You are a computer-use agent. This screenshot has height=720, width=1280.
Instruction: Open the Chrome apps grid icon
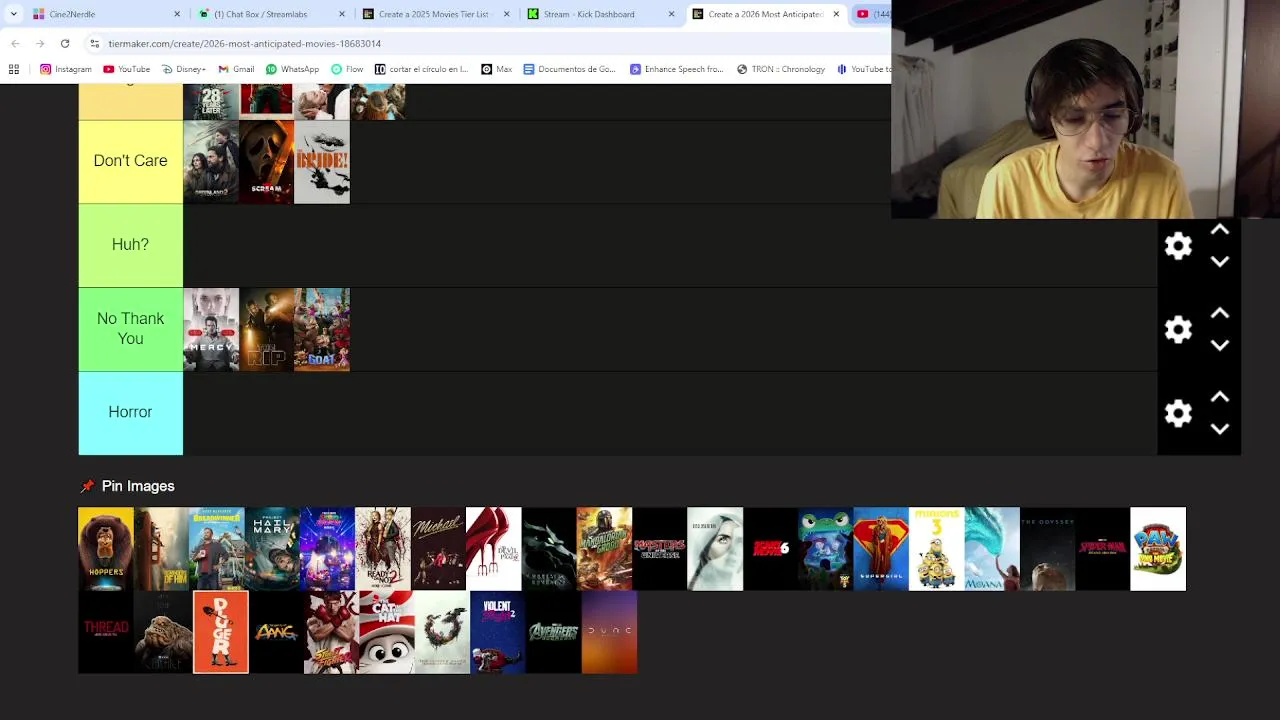[14, 69]
